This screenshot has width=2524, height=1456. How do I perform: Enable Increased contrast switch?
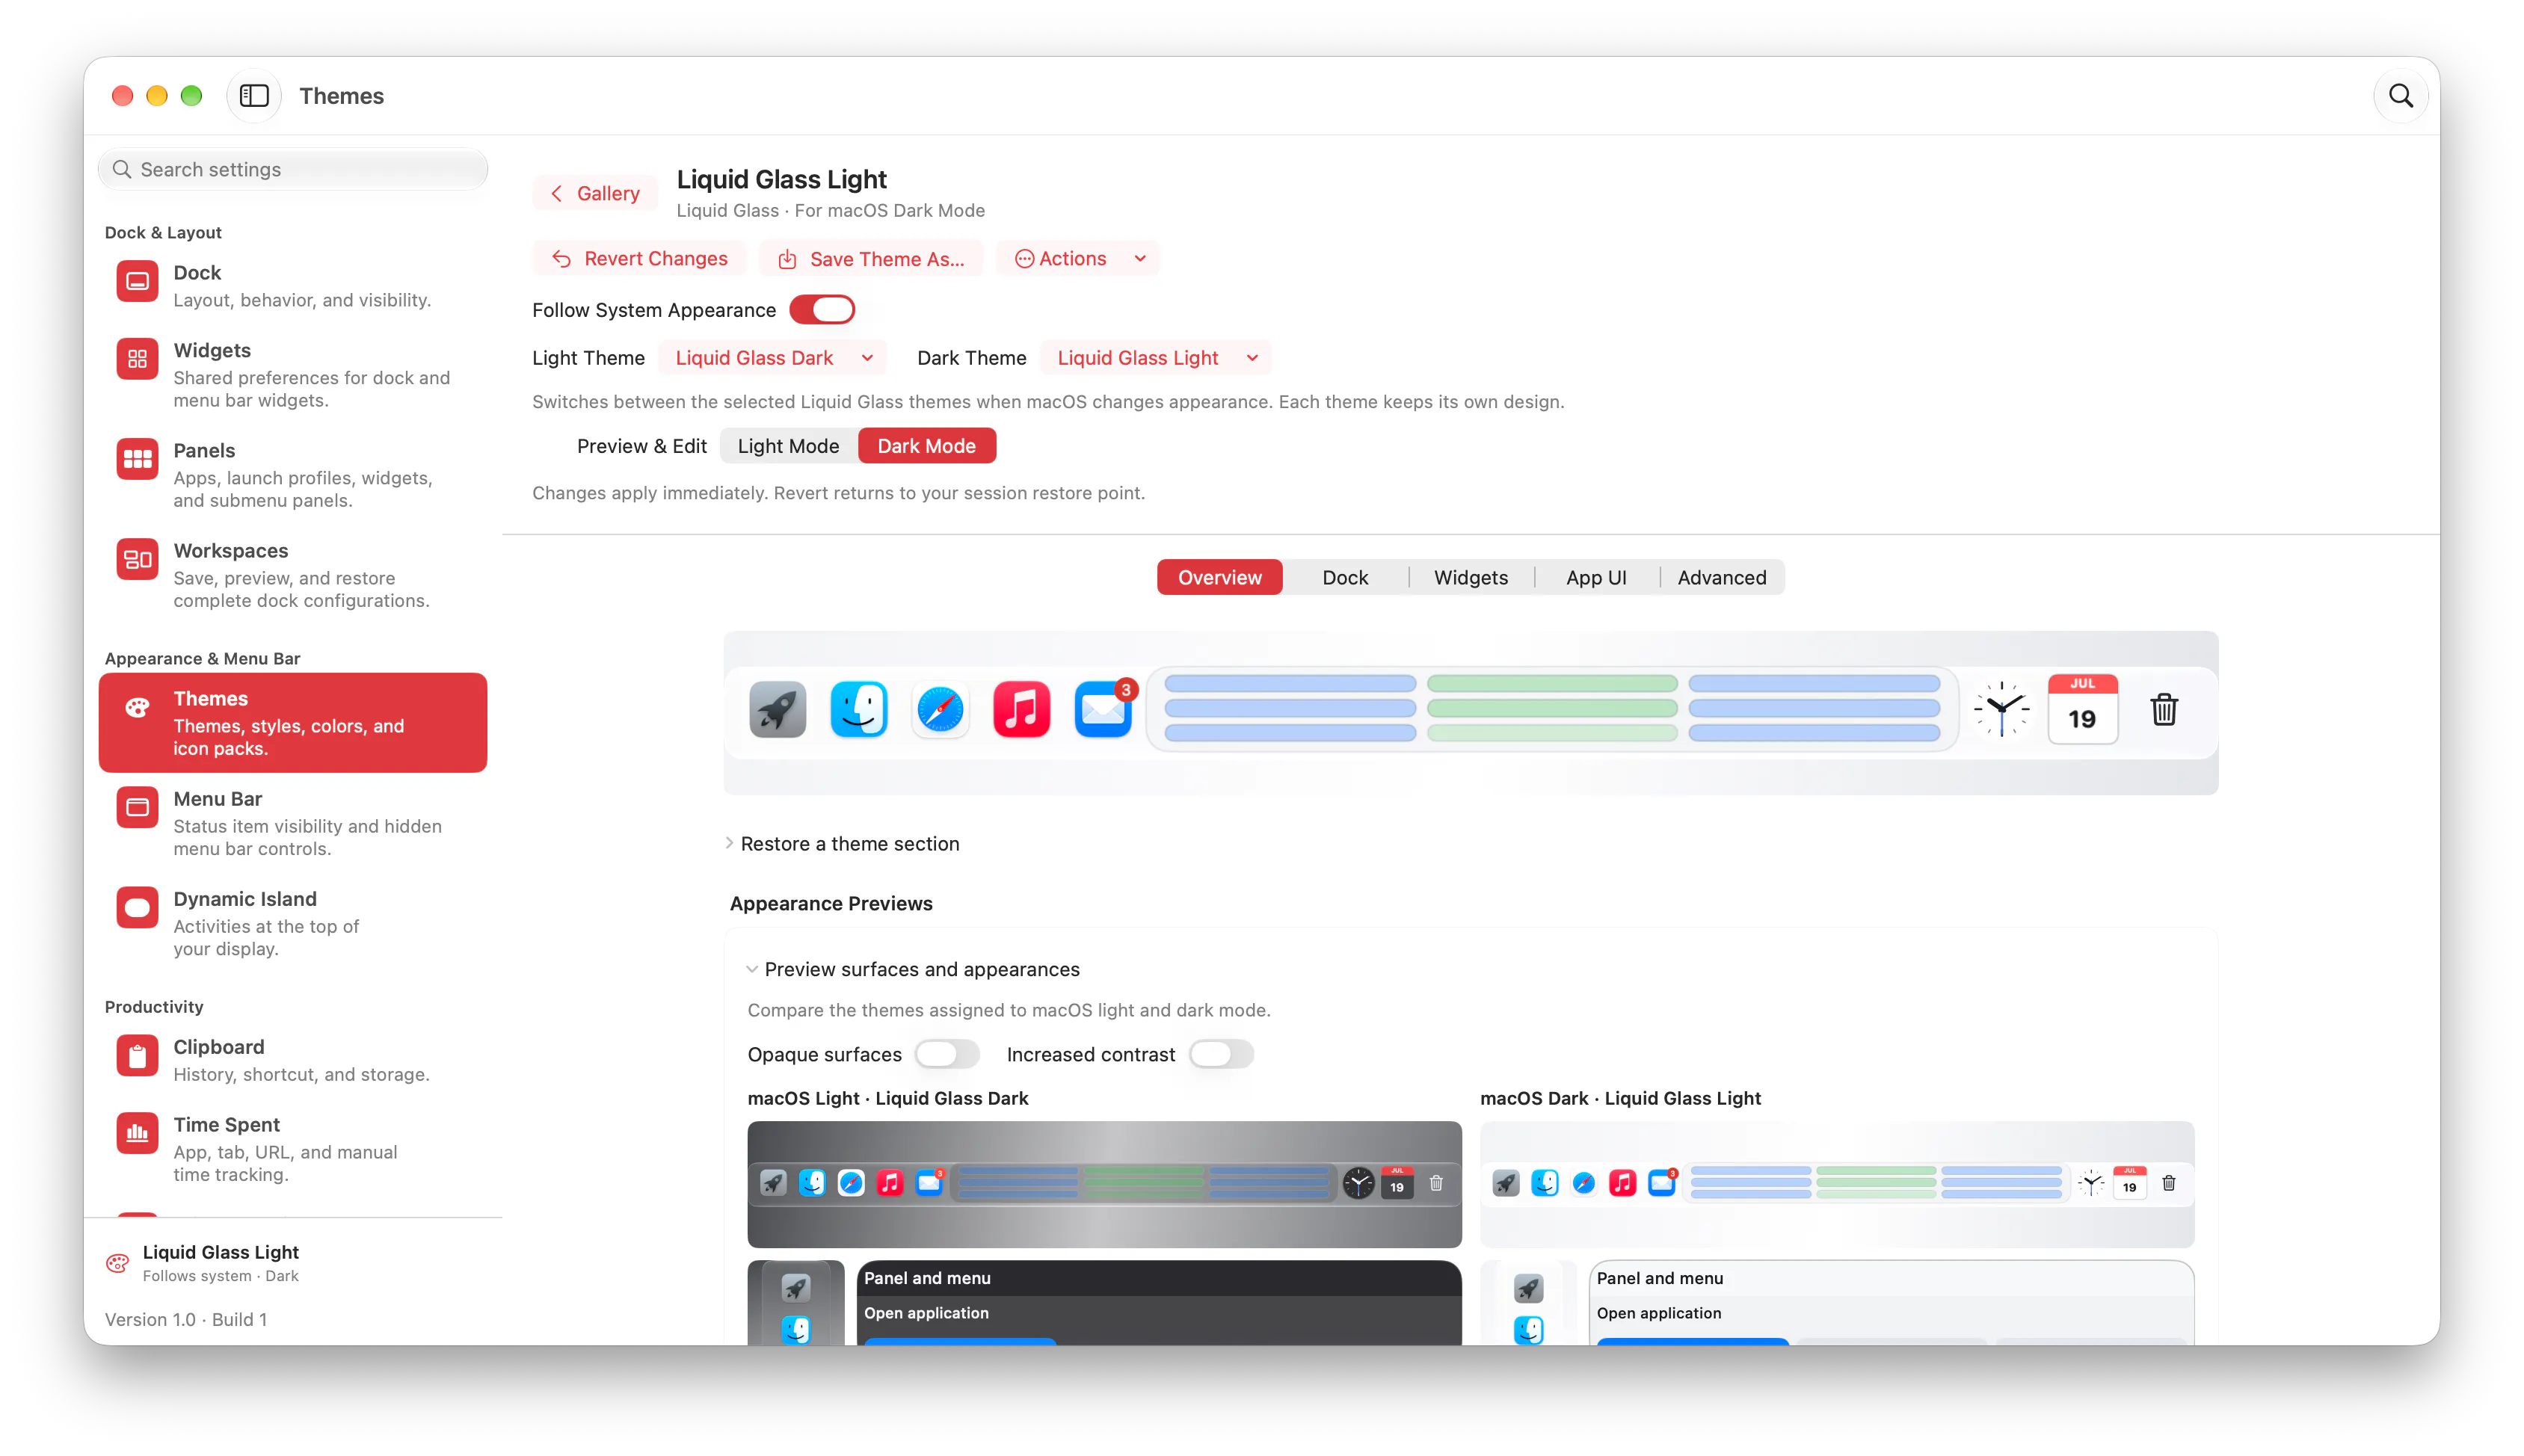click(1220, 1054)
